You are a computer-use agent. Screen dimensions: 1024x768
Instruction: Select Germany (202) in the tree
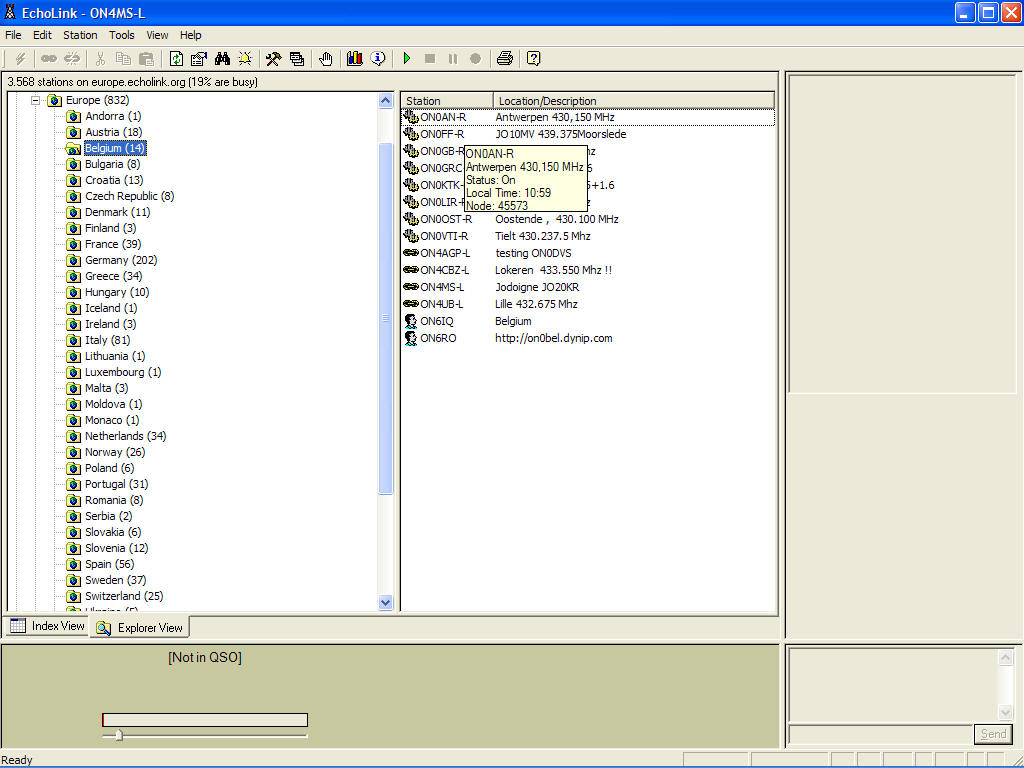pyautogui.click(x=121, y=260)
